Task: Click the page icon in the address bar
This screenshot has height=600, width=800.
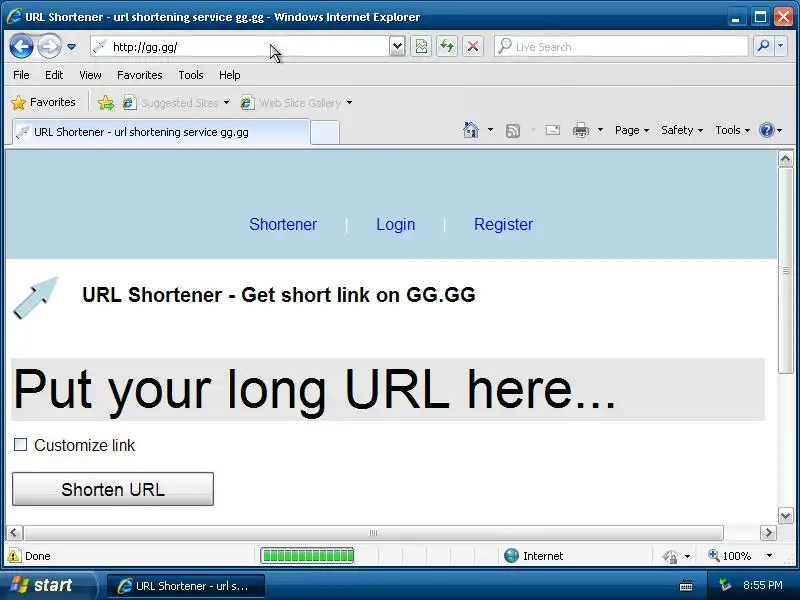Action: click(x=101, y=47)
